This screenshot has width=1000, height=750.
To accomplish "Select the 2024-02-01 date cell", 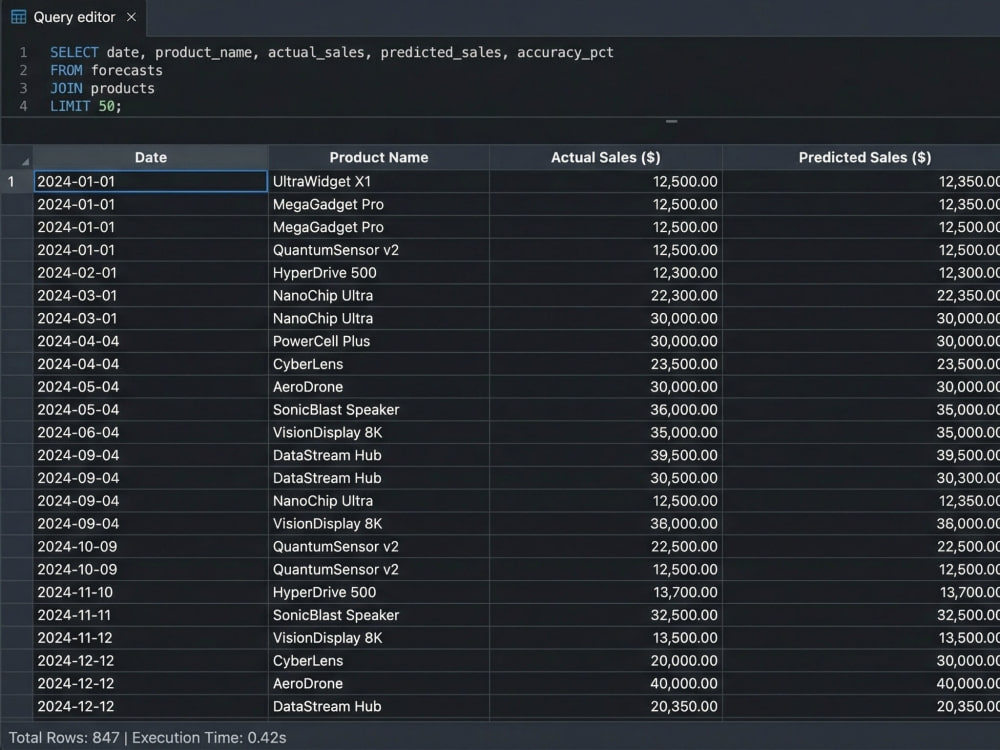I will 151,273.
